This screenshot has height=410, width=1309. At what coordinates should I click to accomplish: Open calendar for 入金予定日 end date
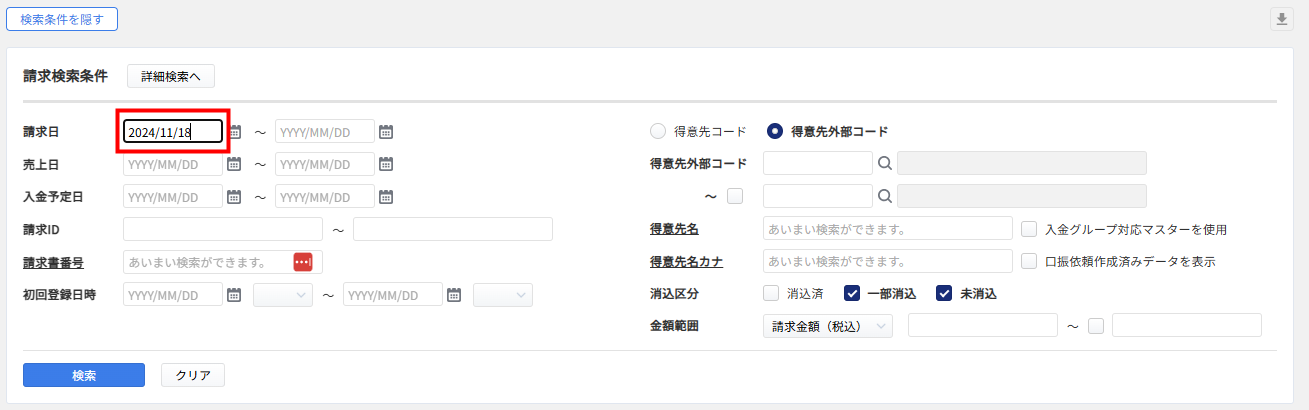pos(386,197)
